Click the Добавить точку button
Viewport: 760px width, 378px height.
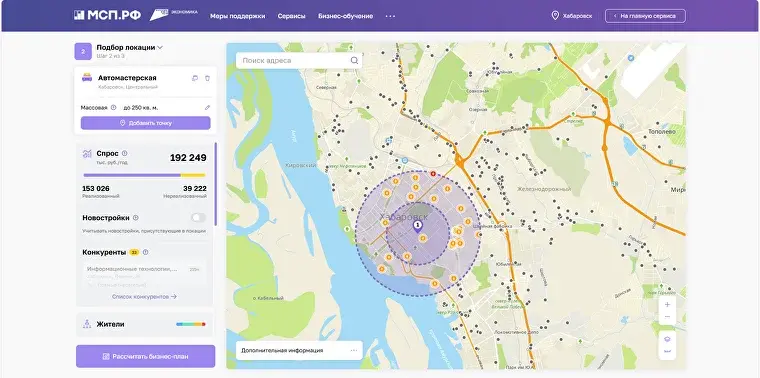coord(145,123)
